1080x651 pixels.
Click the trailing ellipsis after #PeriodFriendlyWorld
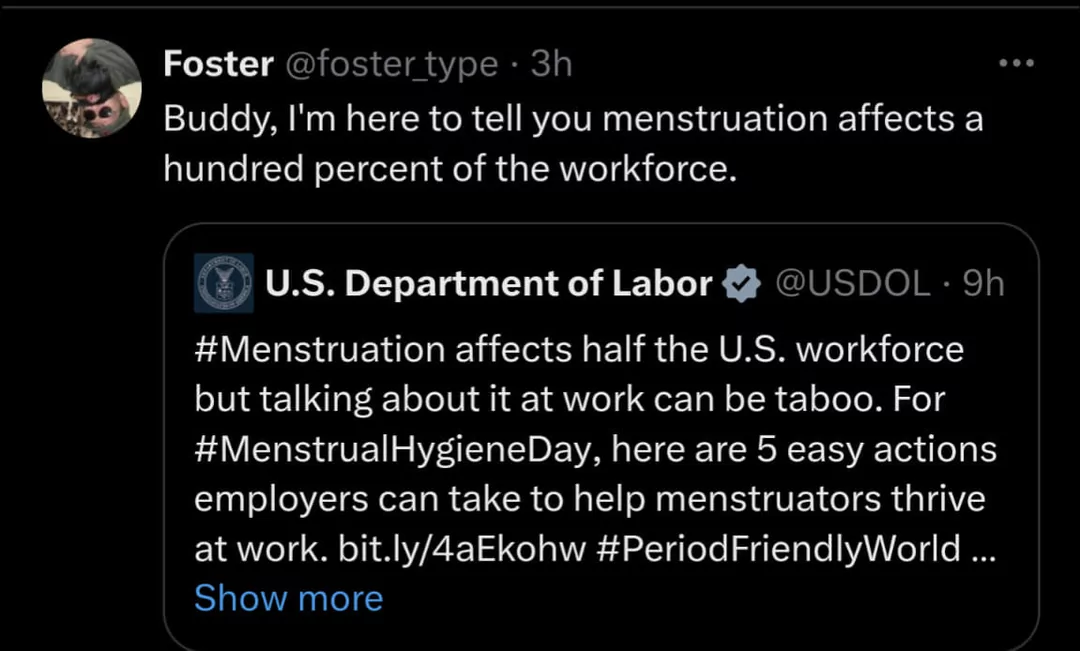[983, 549]
